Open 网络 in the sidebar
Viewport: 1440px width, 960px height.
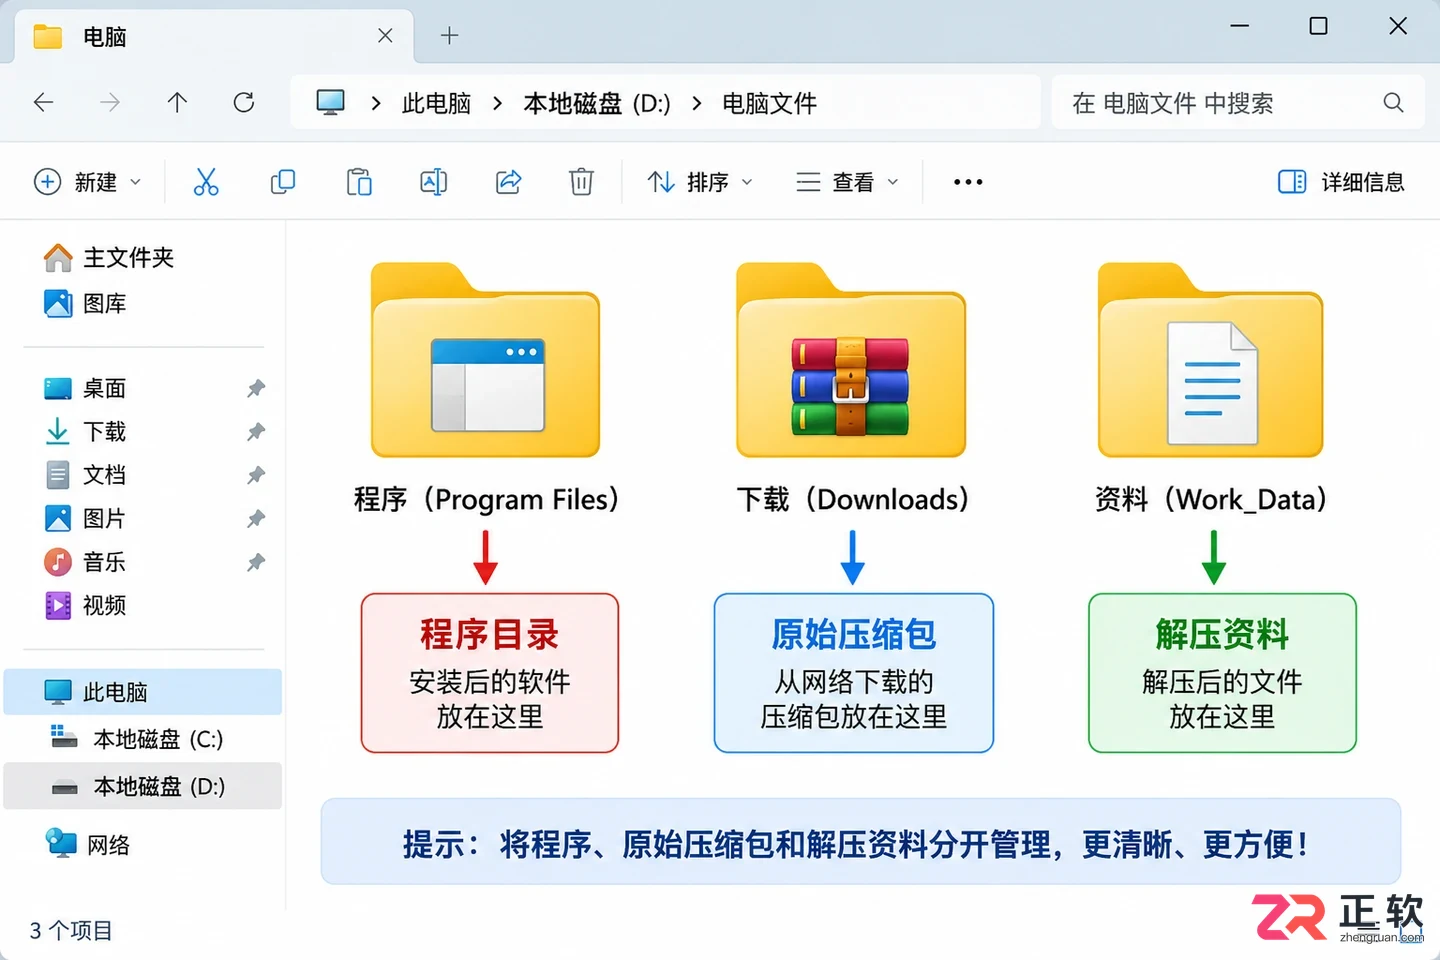pos(88,845)
